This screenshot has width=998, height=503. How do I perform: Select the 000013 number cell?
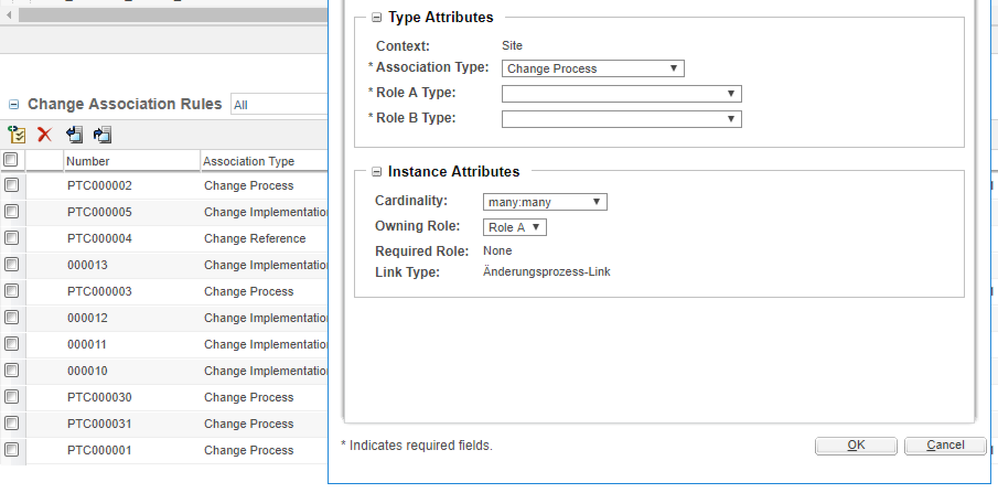coord(87,265)
